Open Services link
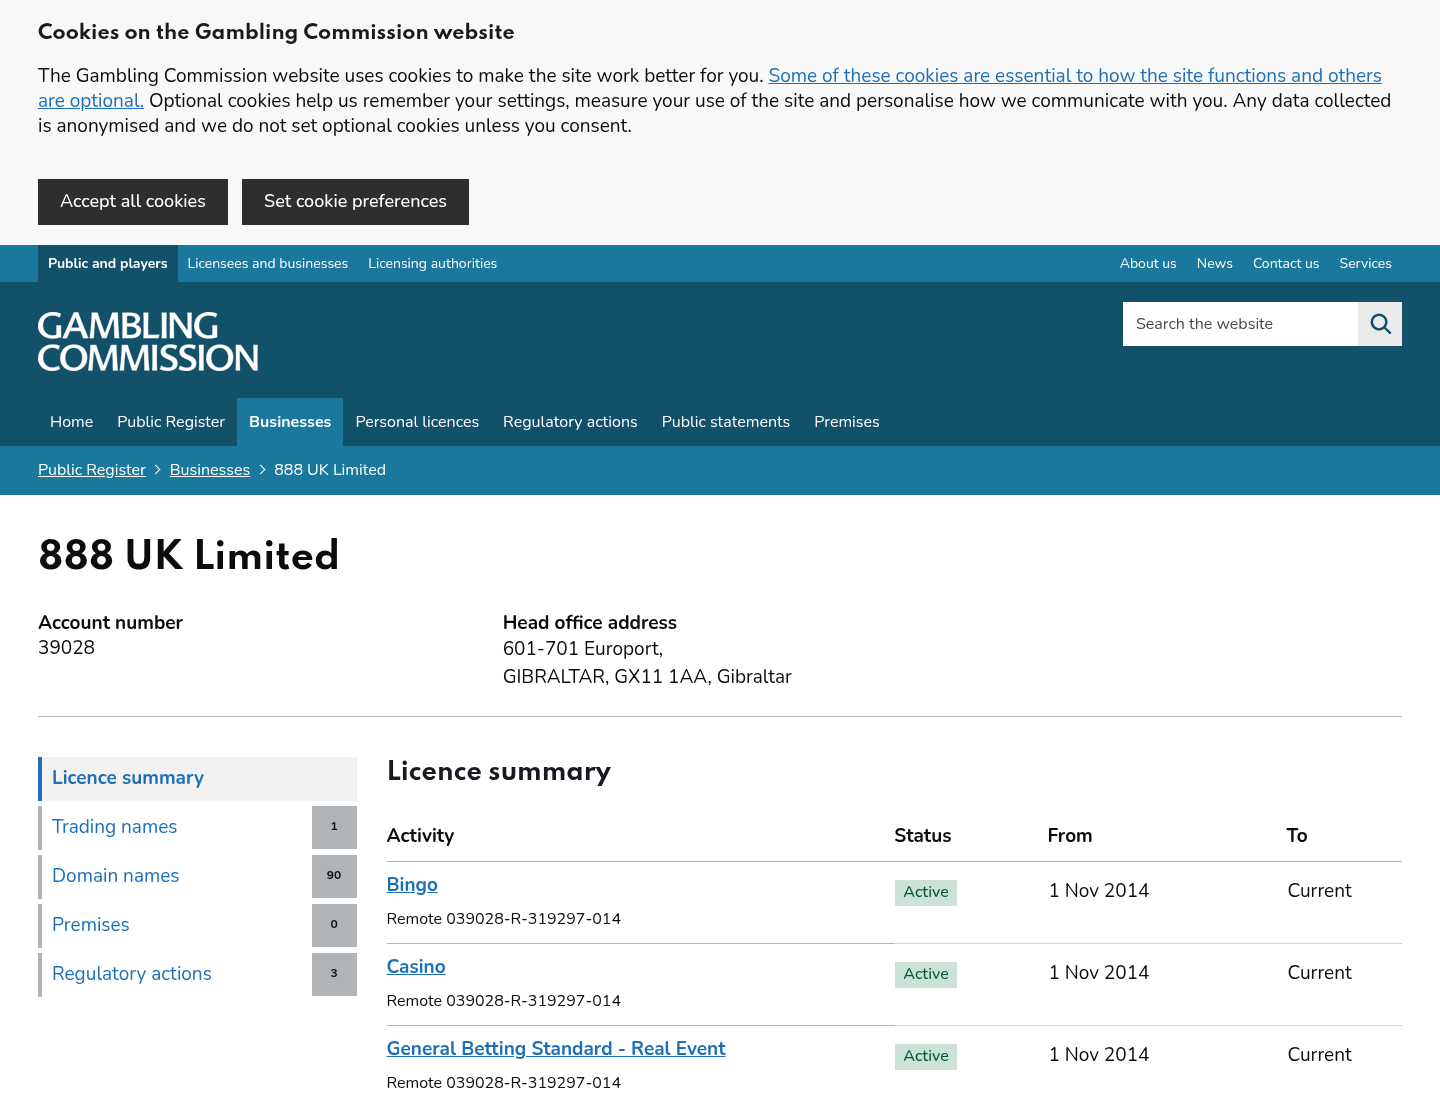The height and width of the screenshot is (1100, 1440). pyautogui.click(x=1366, y=264)
